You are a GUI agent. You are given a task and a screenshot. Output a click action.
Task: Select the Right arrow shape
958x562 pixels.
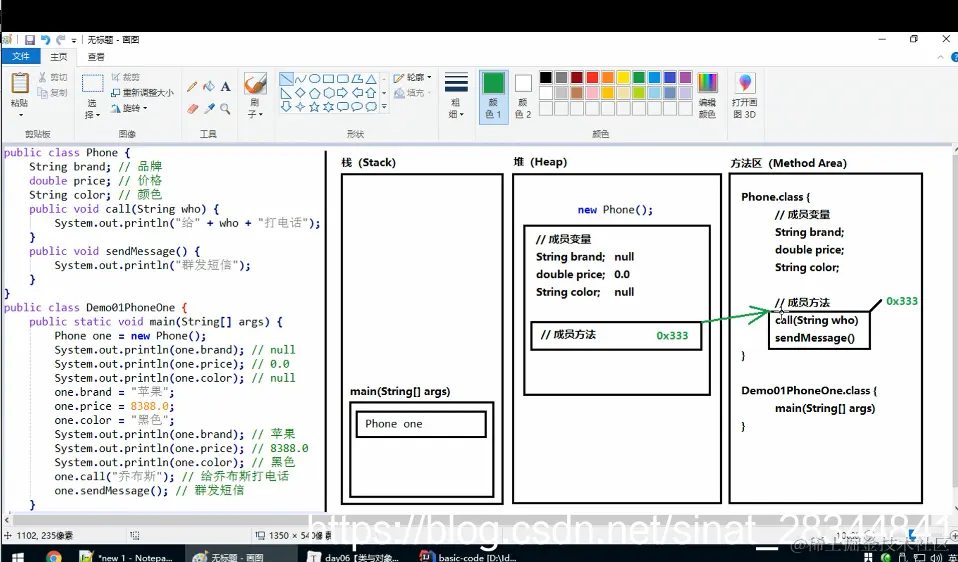coord(342,93)
